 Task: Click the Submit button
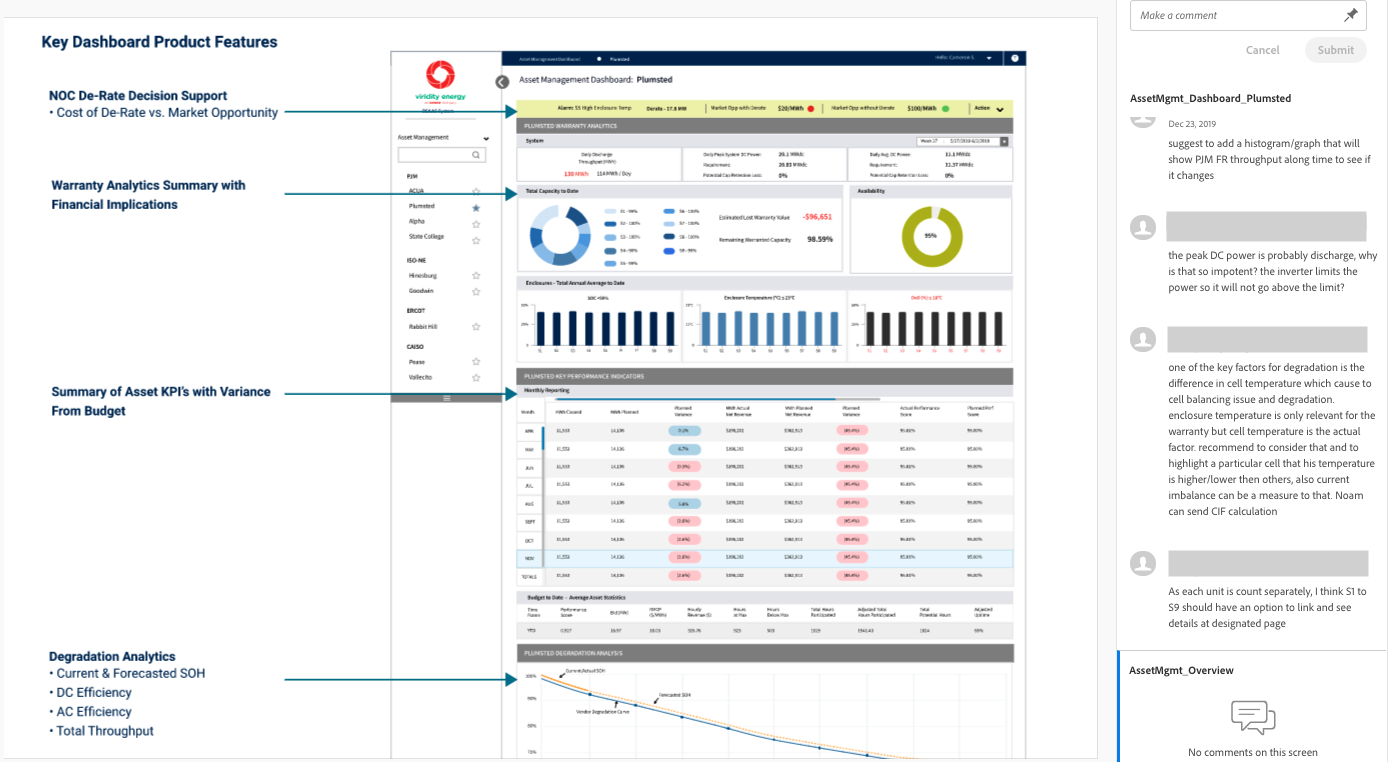1335,50
